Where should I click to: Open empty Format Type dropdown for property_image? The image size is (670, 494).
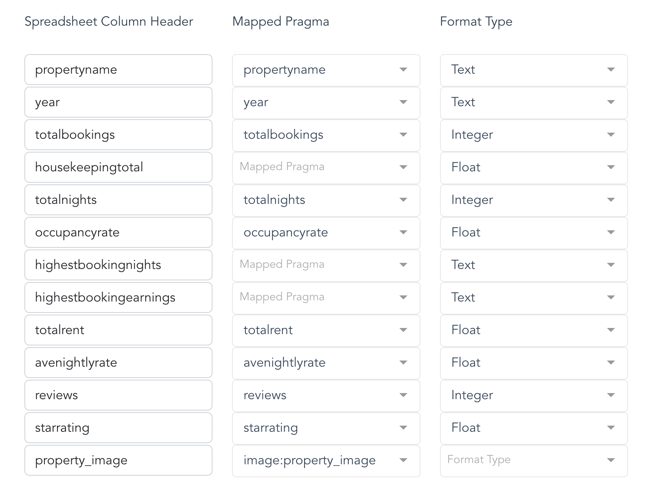(x=533, y=460)
